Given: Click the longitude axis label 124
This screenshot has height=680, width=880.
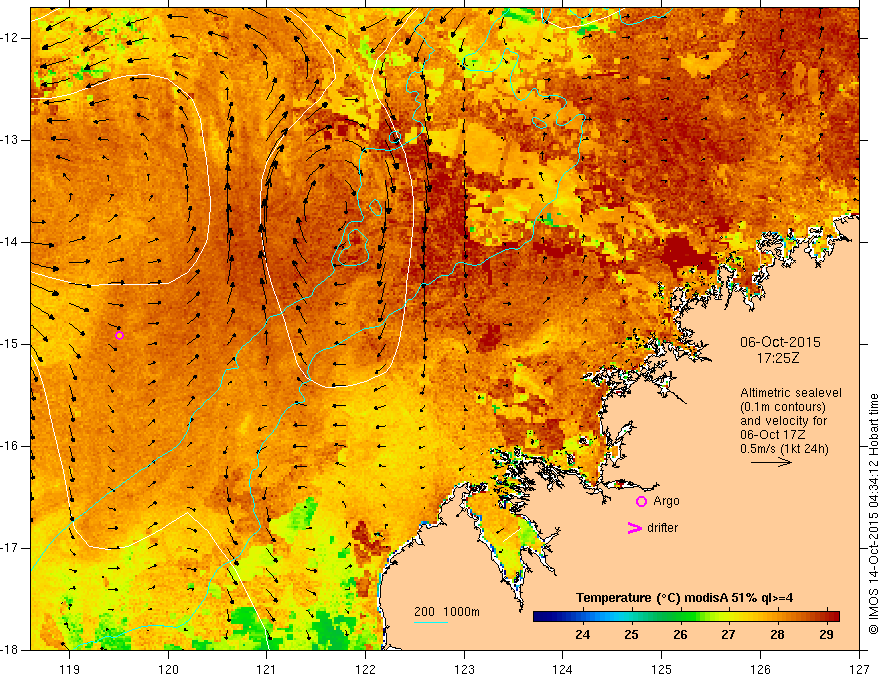Looking at the screenshot, I should (563, 669).
